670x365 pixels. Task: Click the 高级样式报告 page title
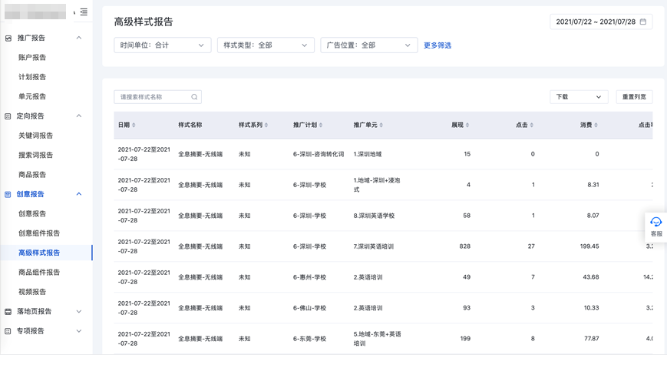point(144,22)
